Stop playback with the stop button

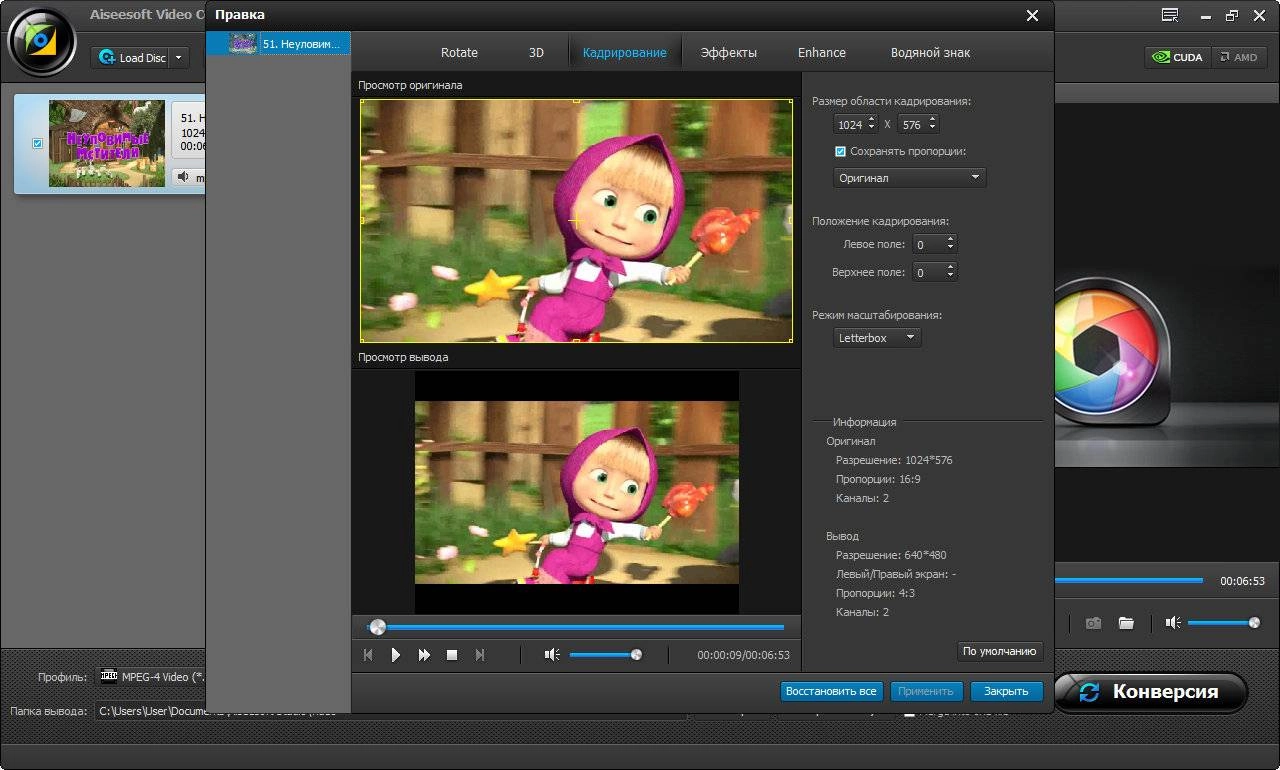[452, 655]
